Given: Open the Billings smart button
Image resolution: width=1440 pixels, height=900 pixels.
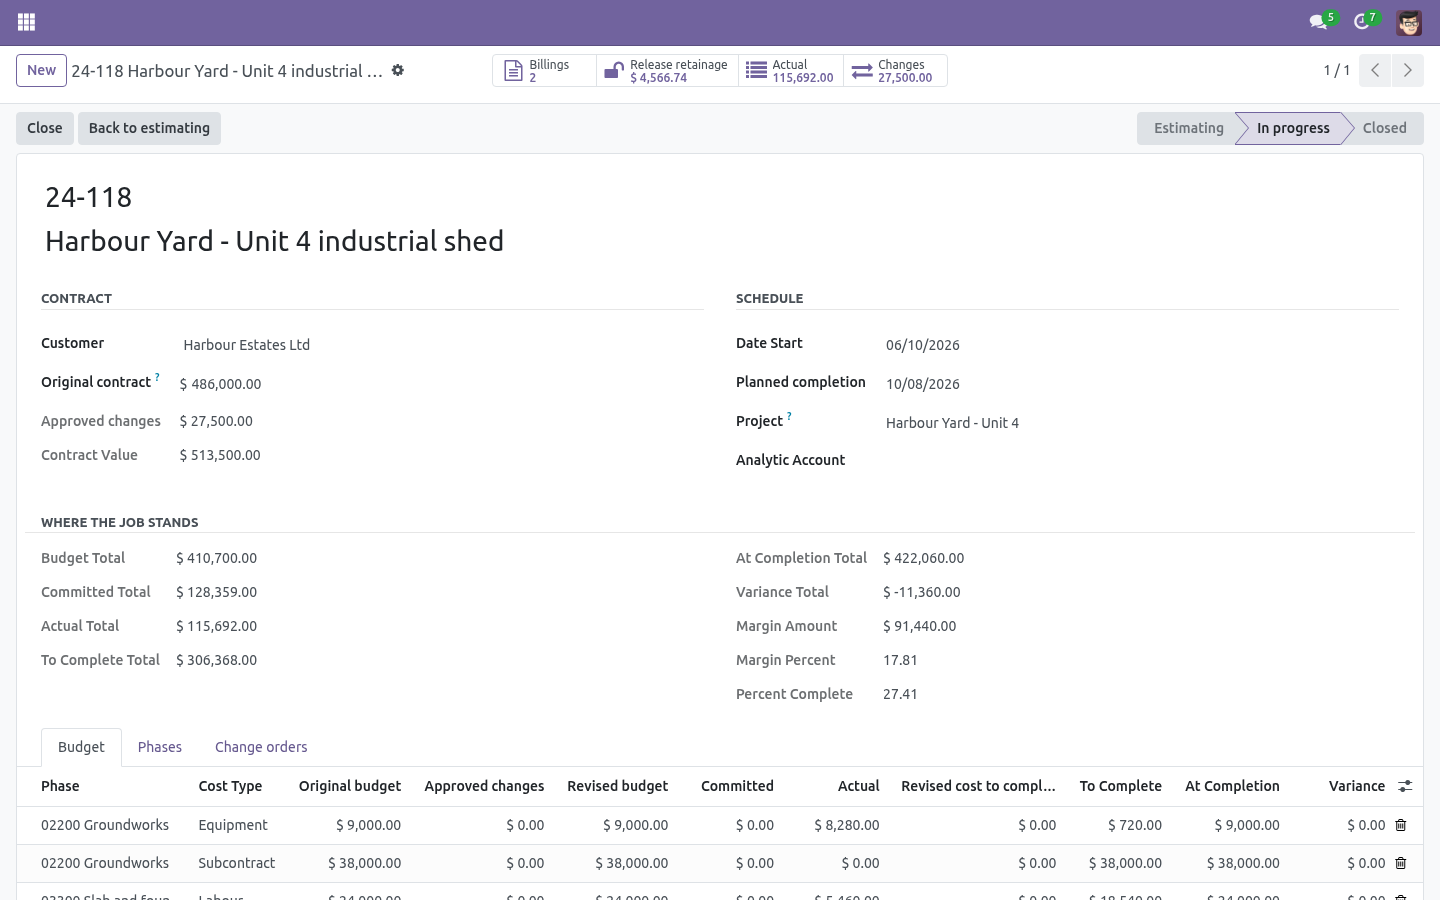Looking at the screenshot, I should pyautogui.click(x=544, y=71).
